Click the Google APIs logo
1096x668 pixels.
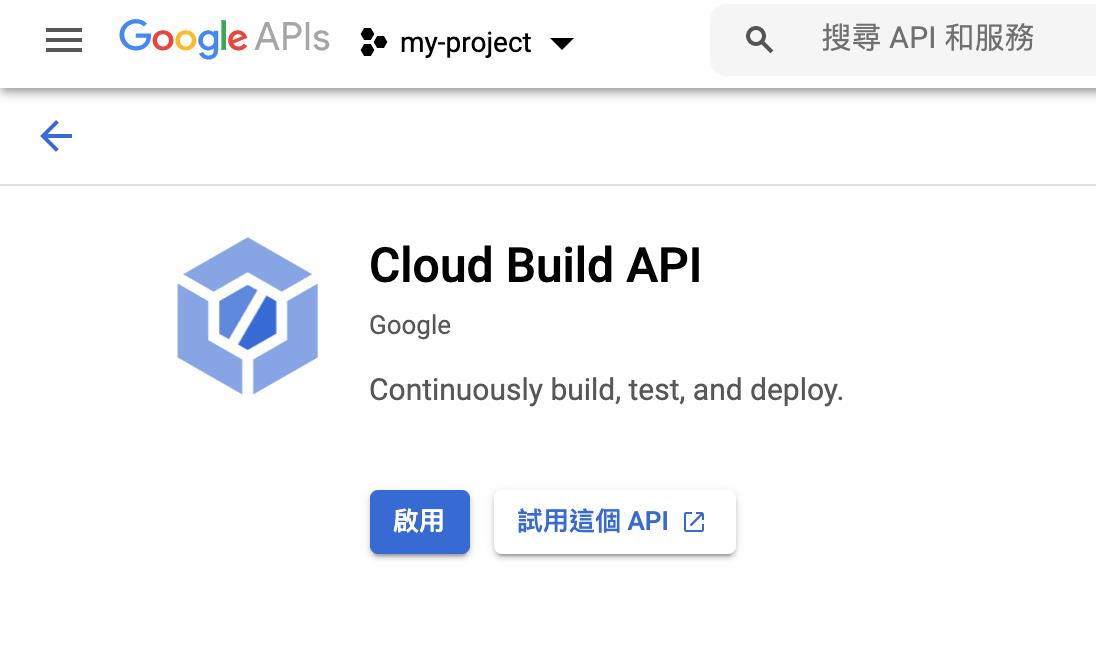pyautogui.click(x=224, y=38)
